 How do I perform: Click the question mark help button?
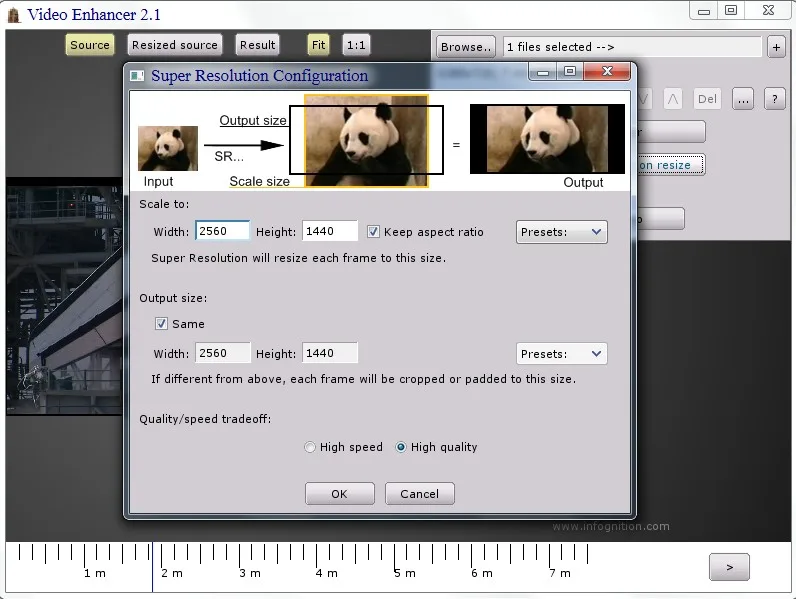pyautogui.click(x=774, y=99)
